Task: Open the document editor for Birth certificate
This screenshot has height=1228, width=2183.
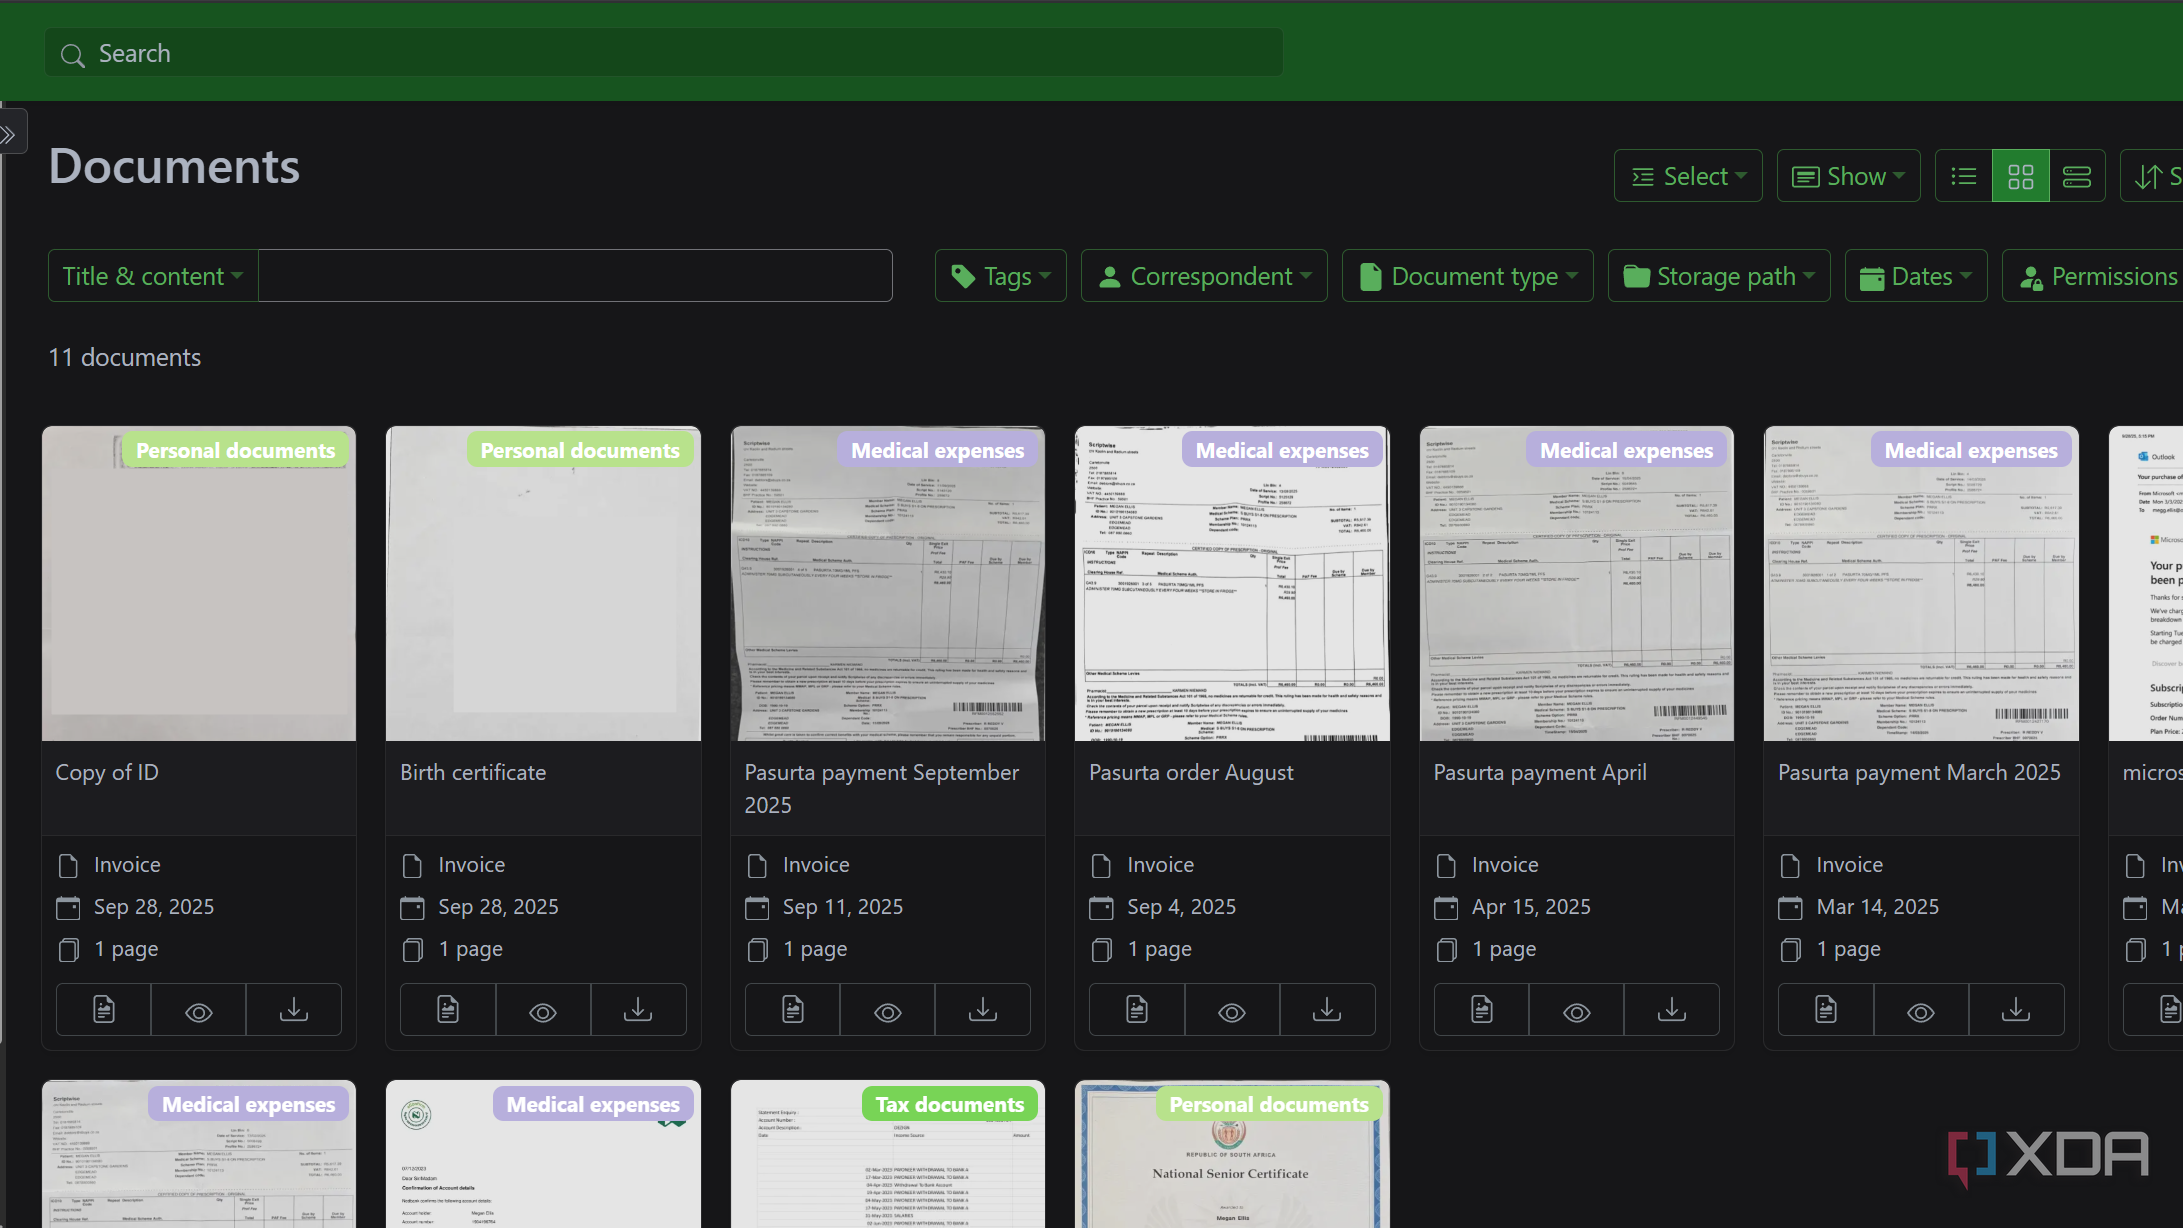Action: [x=448, y=1010]
